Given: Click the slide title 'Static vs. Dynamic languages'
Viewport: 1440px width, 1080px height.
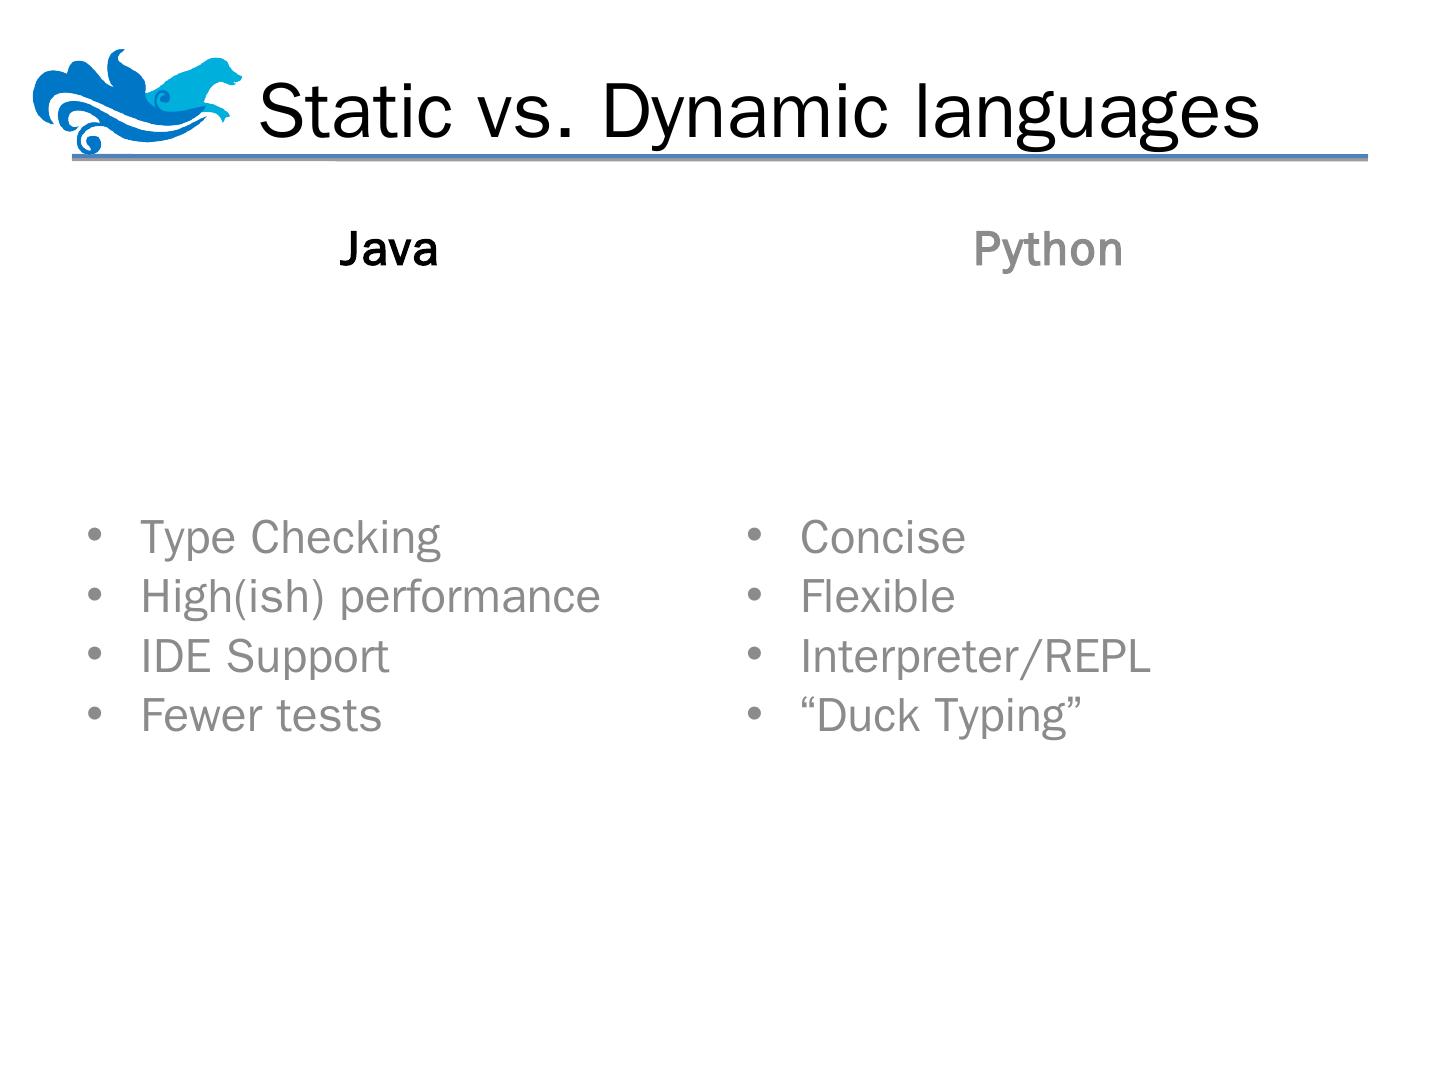Looking at the screenshot, I should coord(758,110).
